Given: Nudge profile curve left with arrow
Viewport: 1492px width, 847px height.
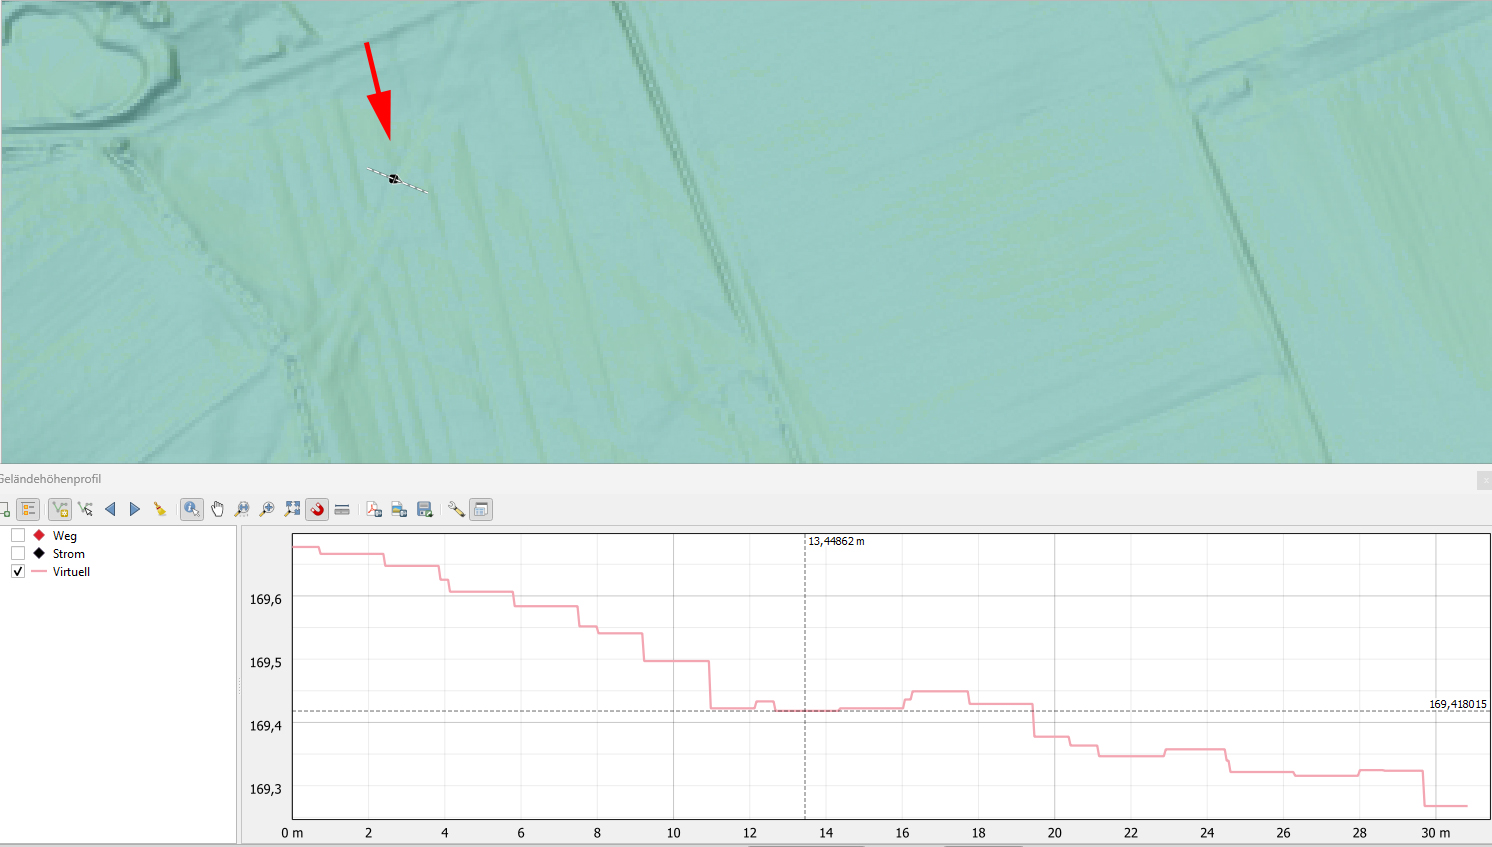Looking at the screenshot, I should 110,509.
